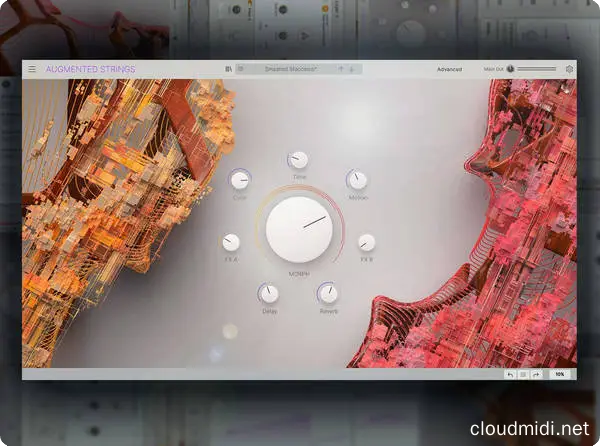Viewport: 600px width, 446px height.
Task: Open the preset library browser icon
Action: click(x=229, y=70)
